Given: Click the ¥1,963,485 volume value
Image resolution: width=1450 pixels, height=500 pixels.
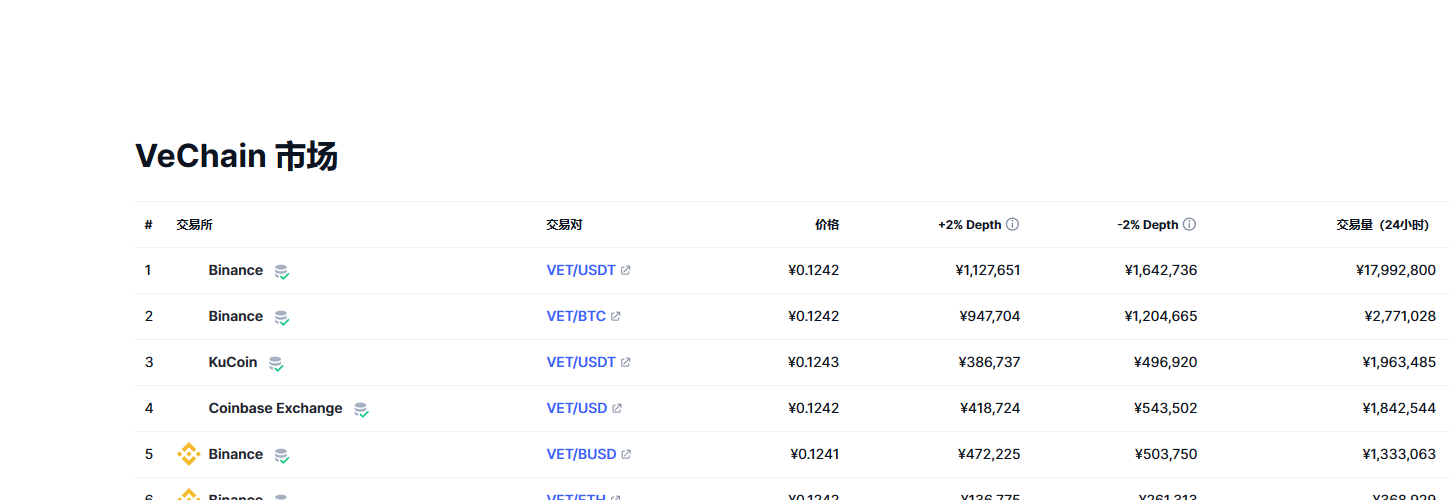Looking at the screenshot, I should pos(1399,362).
